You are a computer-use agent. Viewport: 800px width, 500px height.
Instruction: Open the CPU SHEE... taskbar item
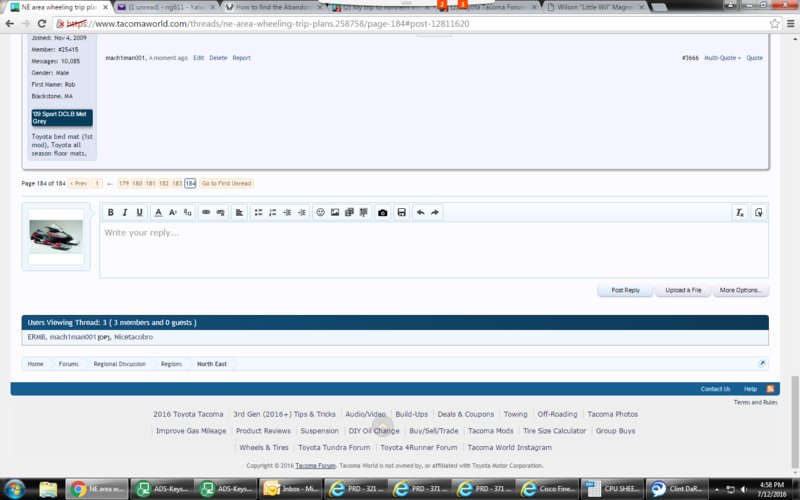pyautogui.click(x=612, y=489)
